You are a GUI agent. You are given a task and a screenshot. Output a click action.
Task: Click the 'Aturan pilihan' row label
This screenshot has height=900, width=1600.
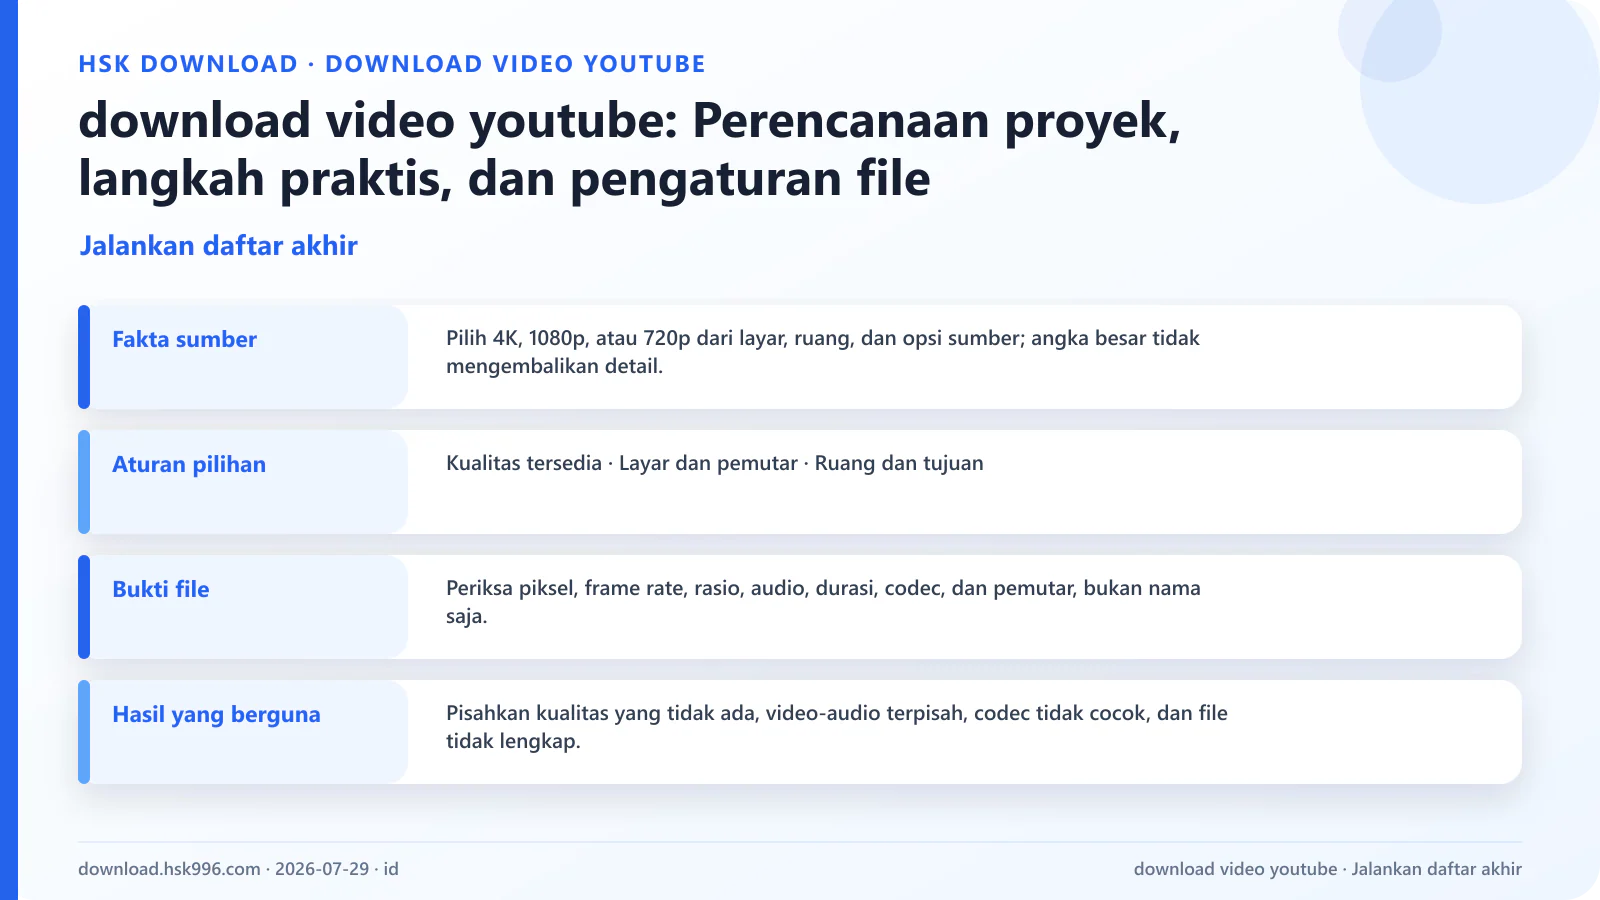coord(189,465)
